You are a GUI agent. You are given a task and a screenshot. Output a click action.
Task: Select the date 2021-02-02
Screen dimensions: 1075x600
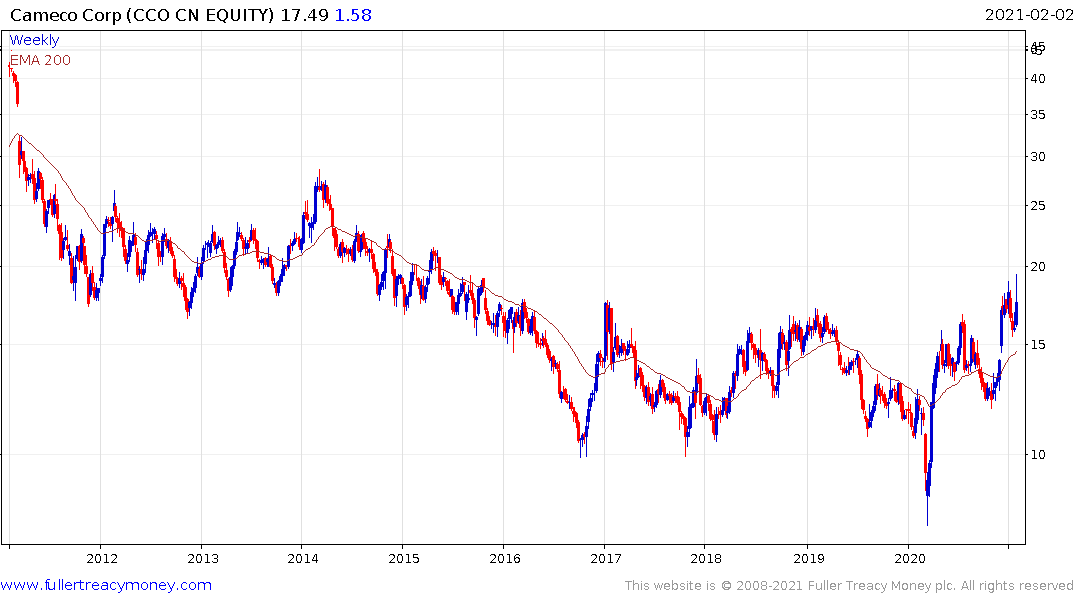pos(1029,15)
